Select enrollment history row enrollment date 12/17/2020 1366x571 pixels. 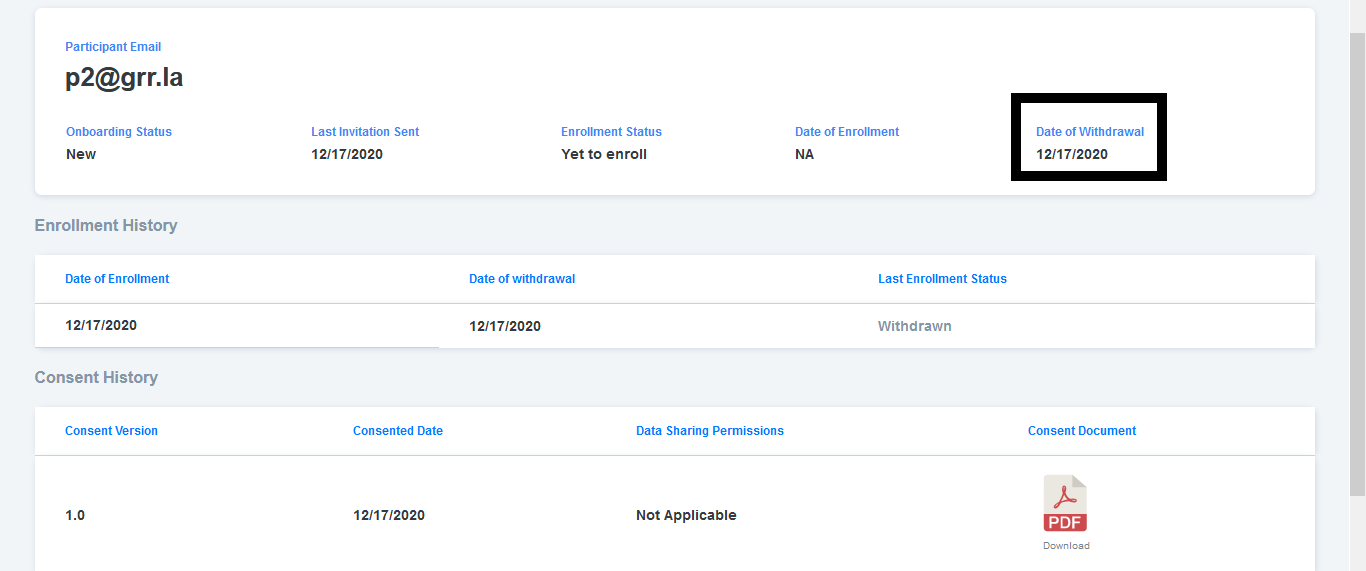pos(101,325)
